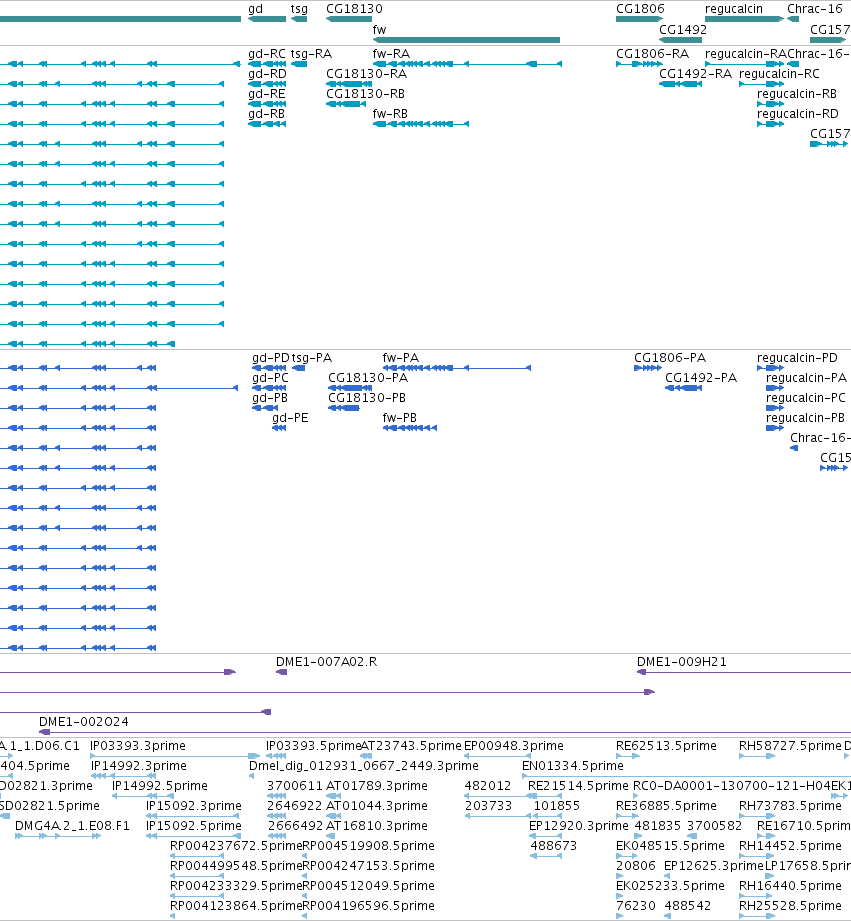851x921 pixels.
Task: Select transcript regucalcin-RD label
Action: pos(798,114)
